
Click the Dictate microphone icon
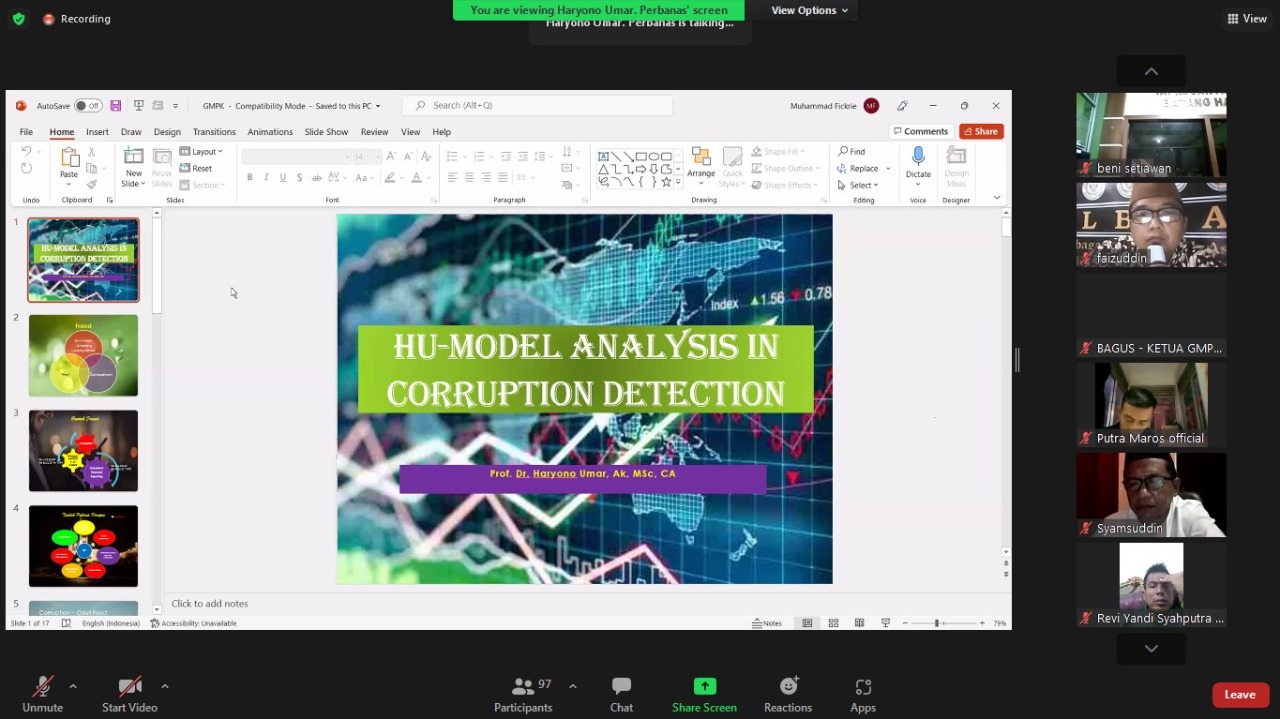click(x=918, y=156)
